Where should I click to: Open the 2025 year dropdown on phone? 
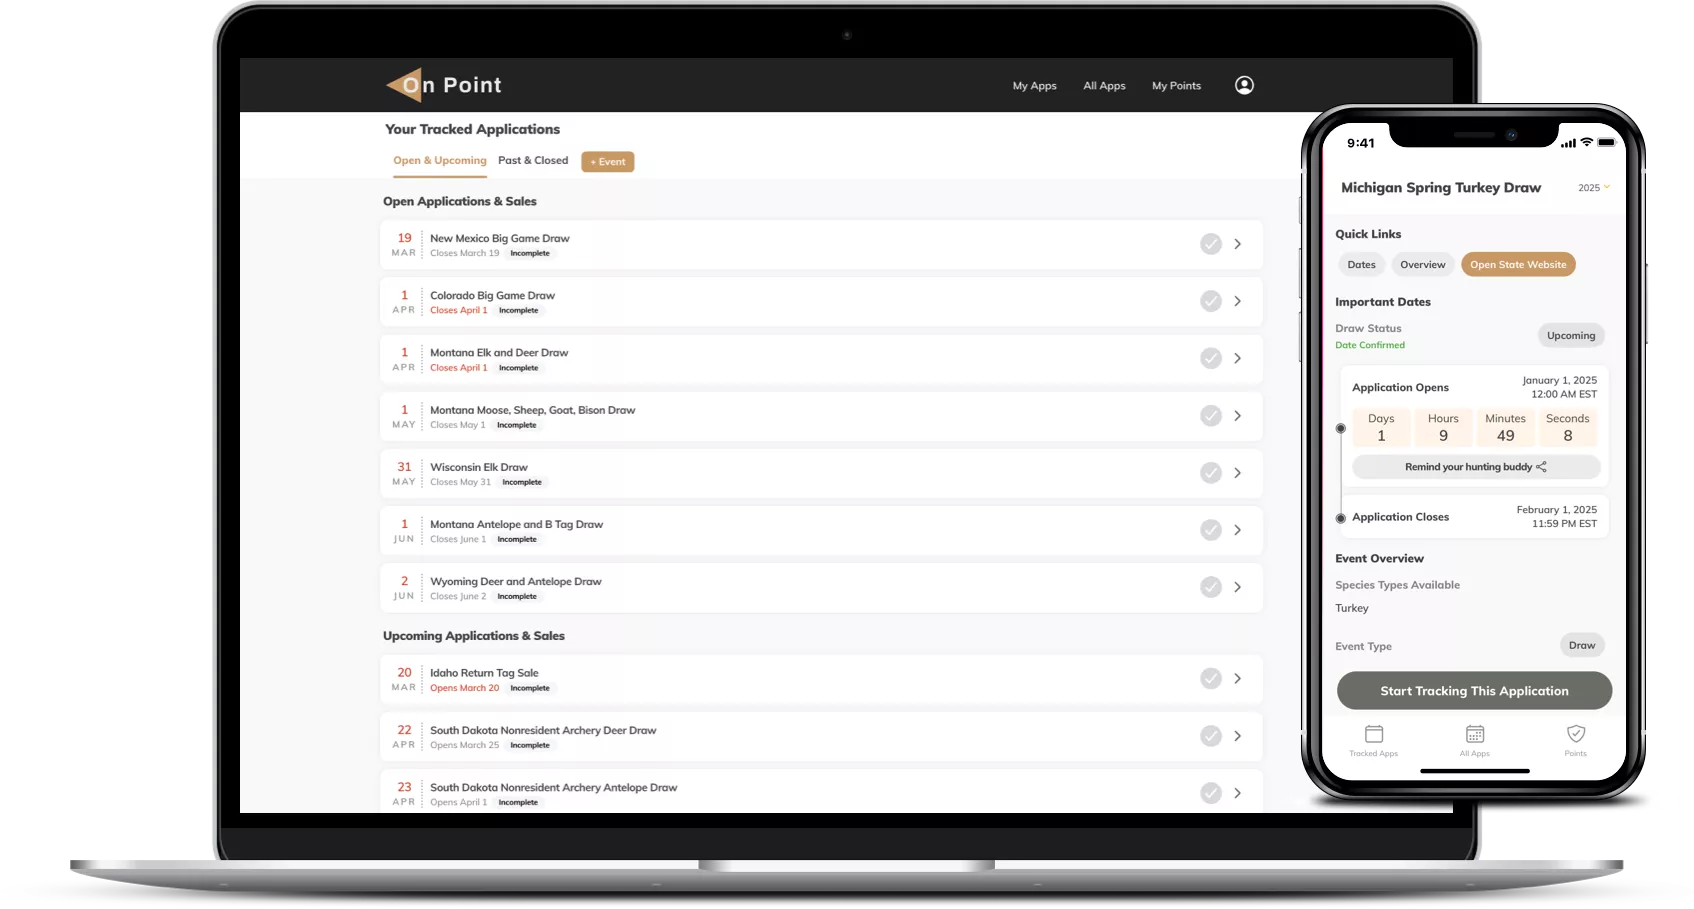pos(1594,188)
